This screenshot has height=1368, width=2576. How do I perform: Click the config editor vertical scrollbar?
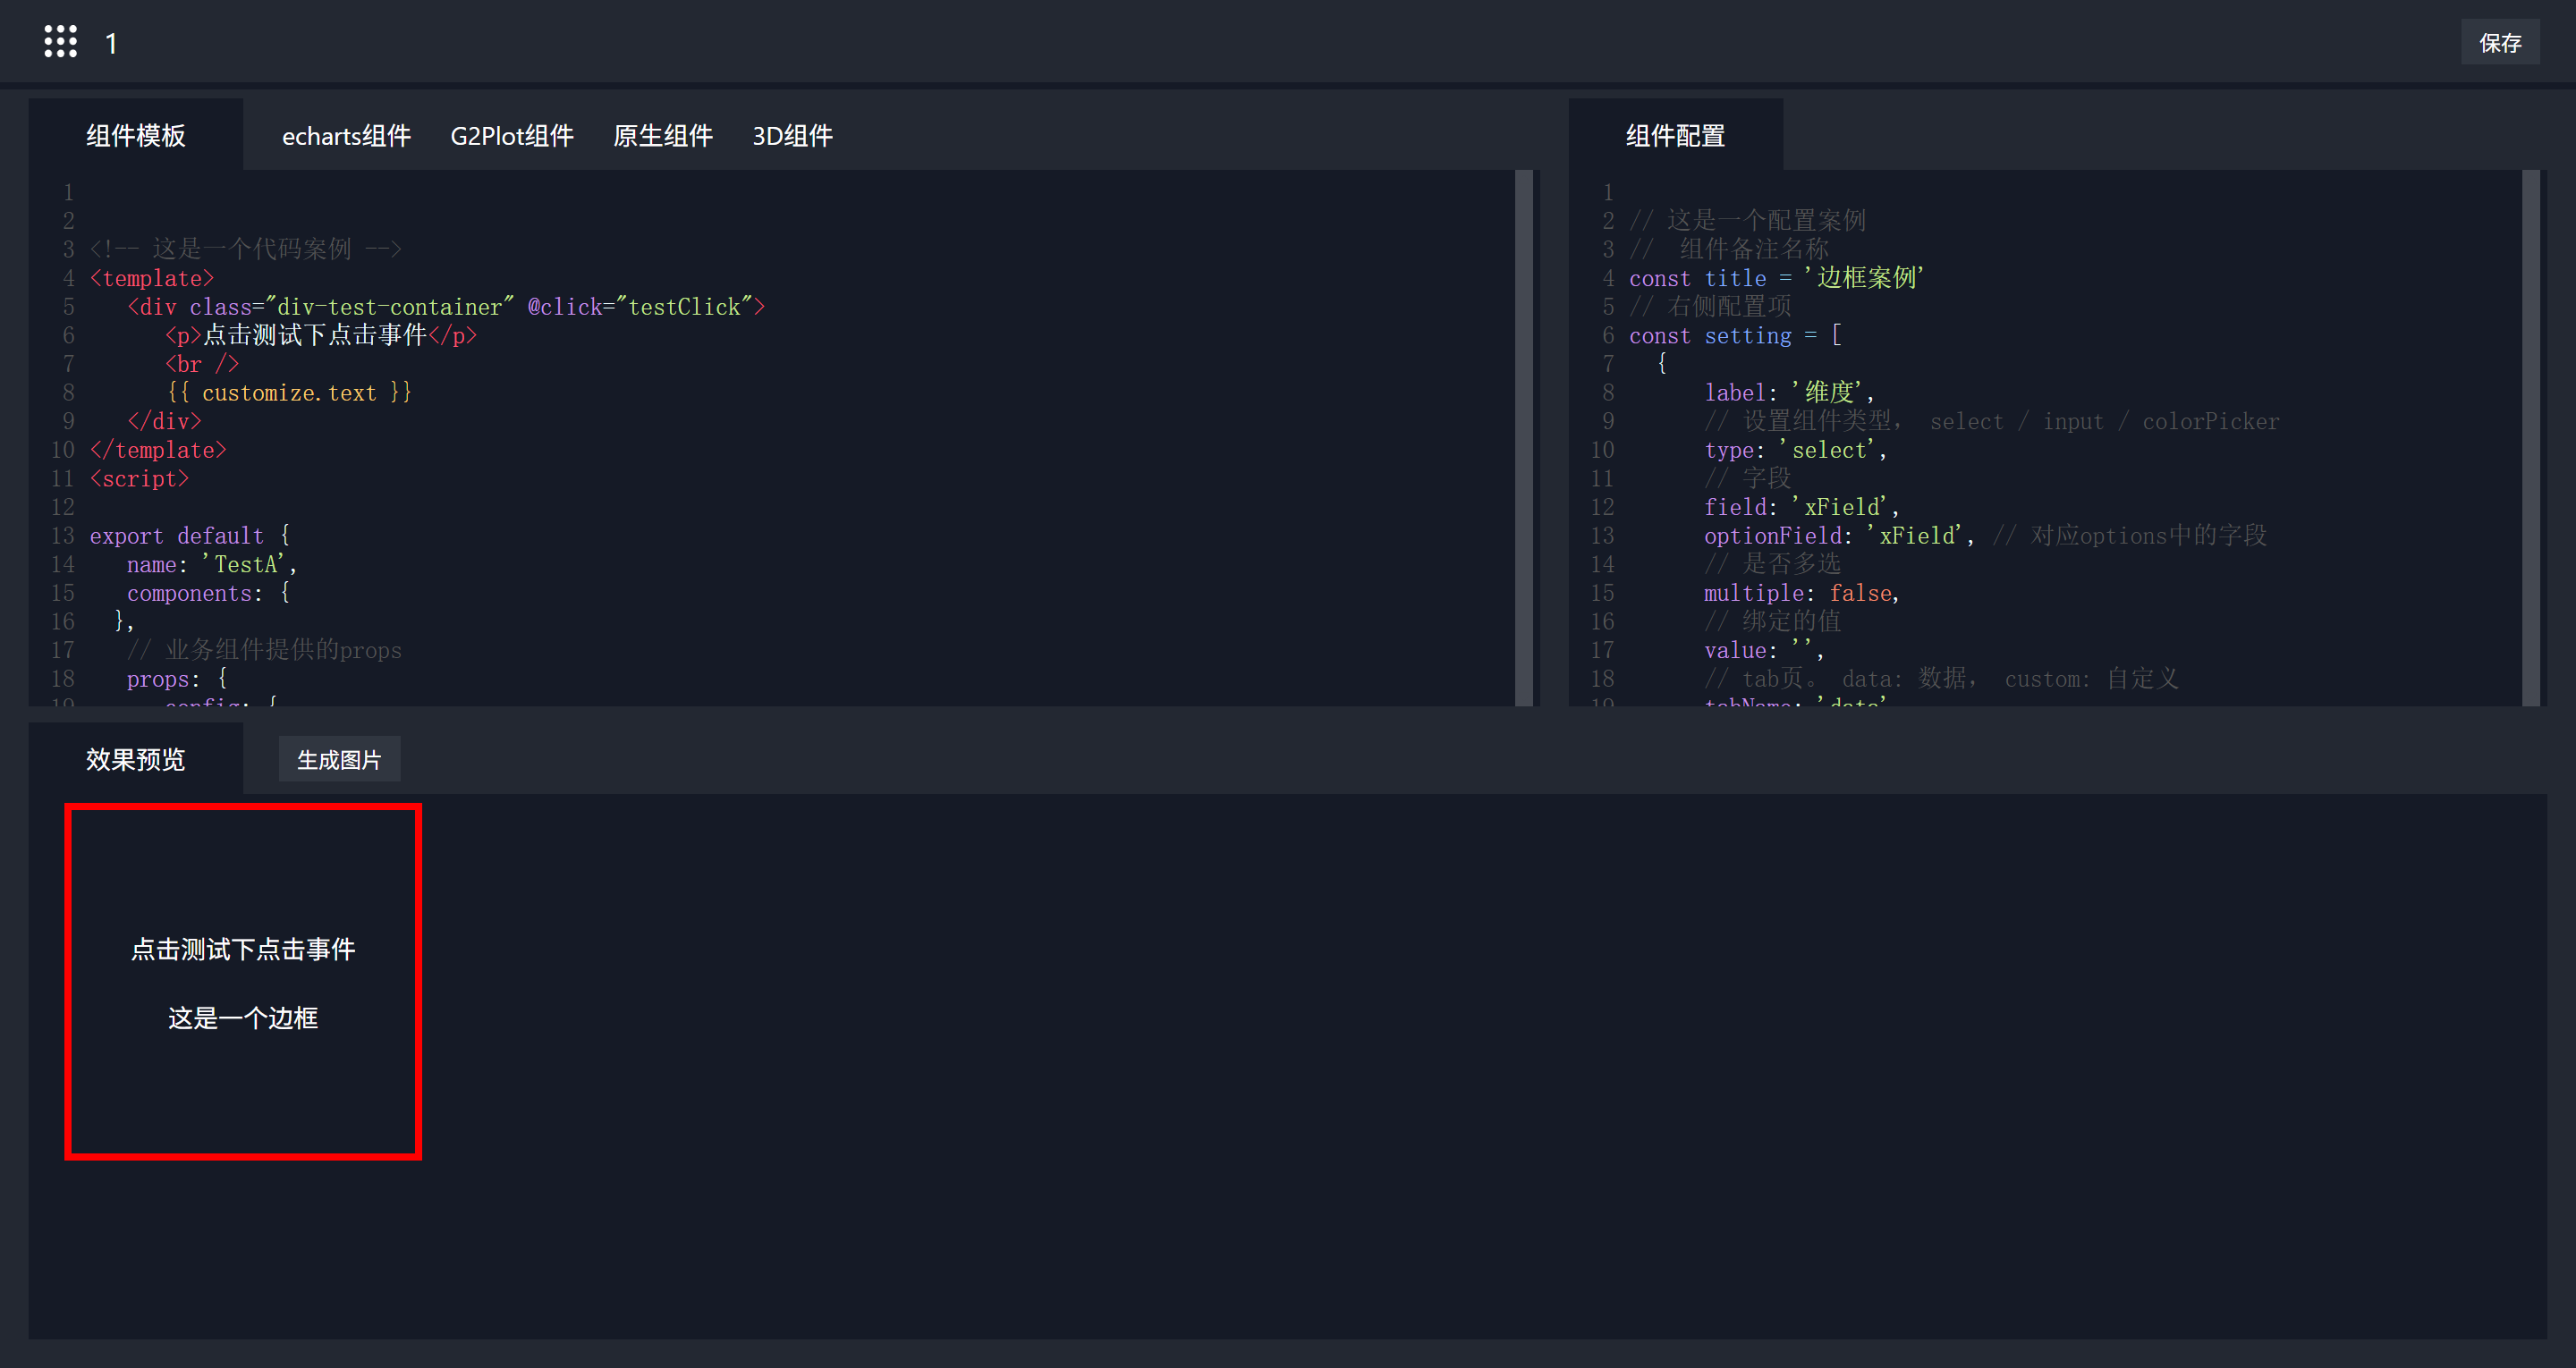click(x=2530, y=437)
